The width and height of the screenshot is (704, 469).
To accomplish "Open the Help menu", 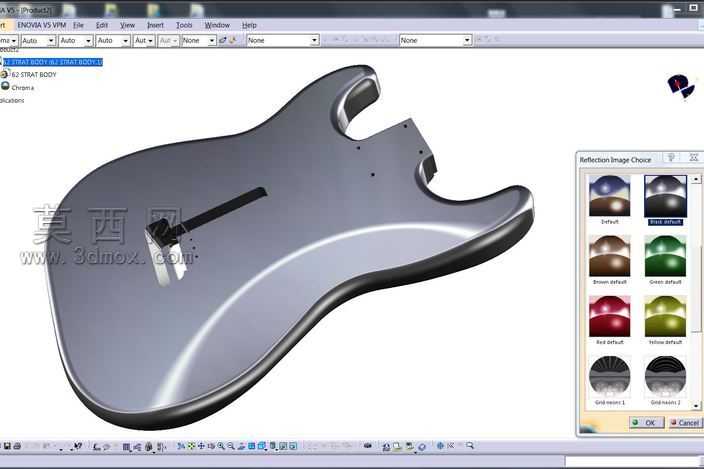I will [249, 25].
